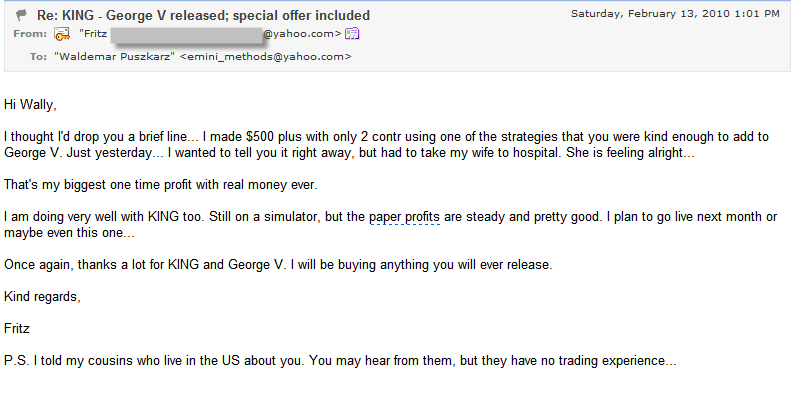Click the "Once again, thanks a lot" paragraph
791x401 pixels.
coord(278,264)
